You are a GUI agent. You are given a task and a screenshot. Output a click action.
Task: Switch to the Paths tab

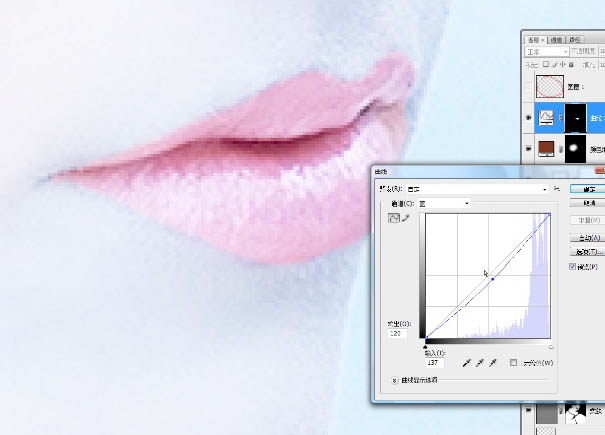point(574,40)
